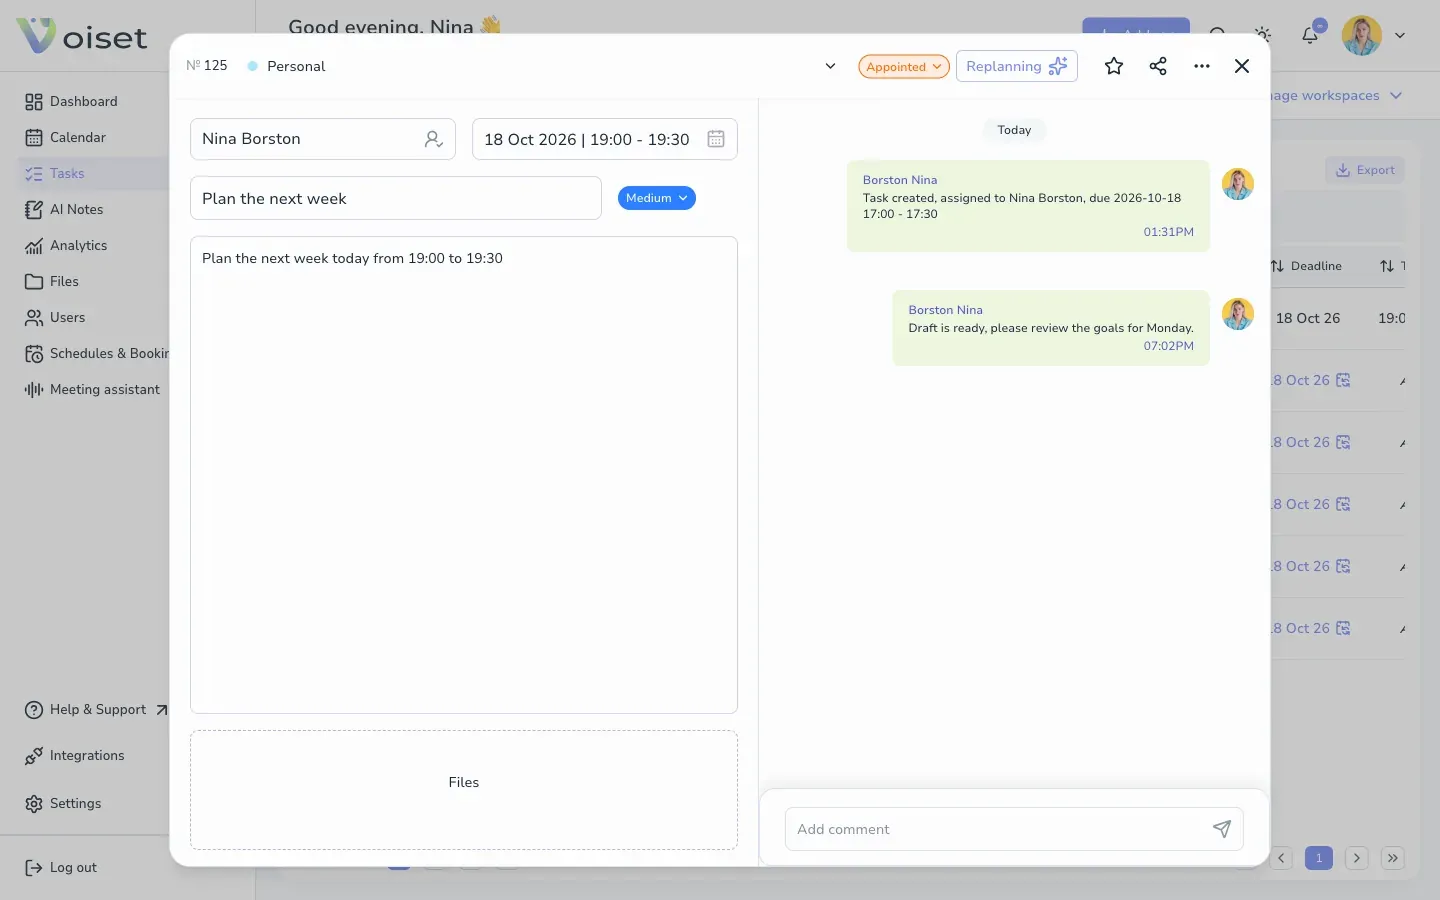
Task: Click the Replanning button
Action: 1016,66
